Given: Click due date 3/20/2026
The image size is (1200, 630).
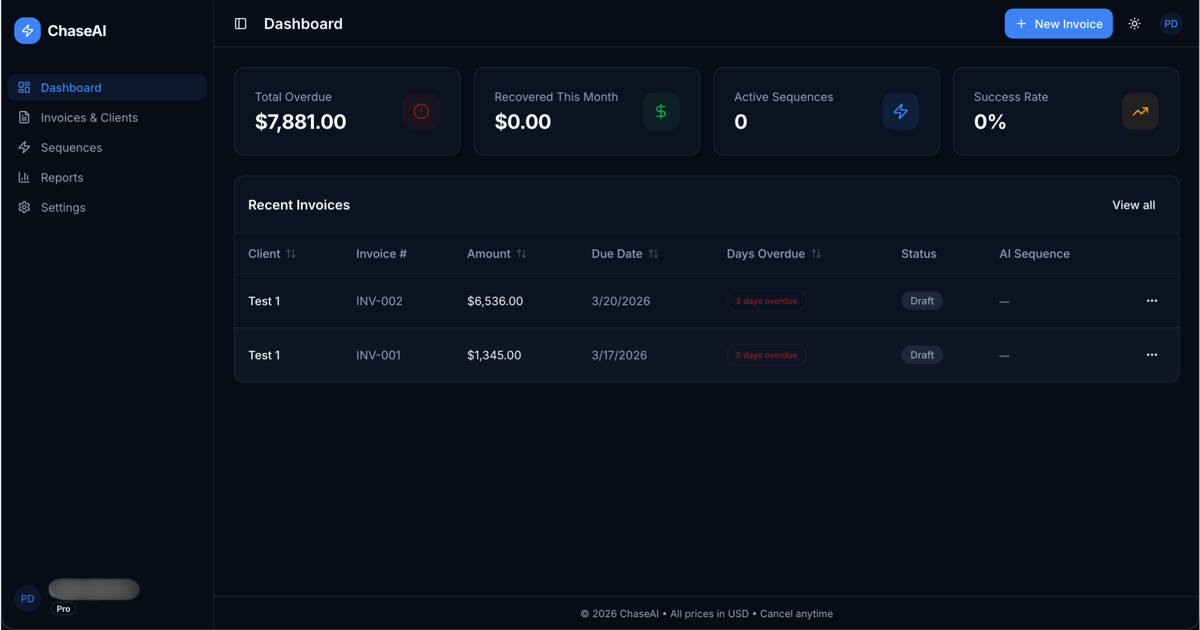Looking at the screenshot, I should coord(621,301).
